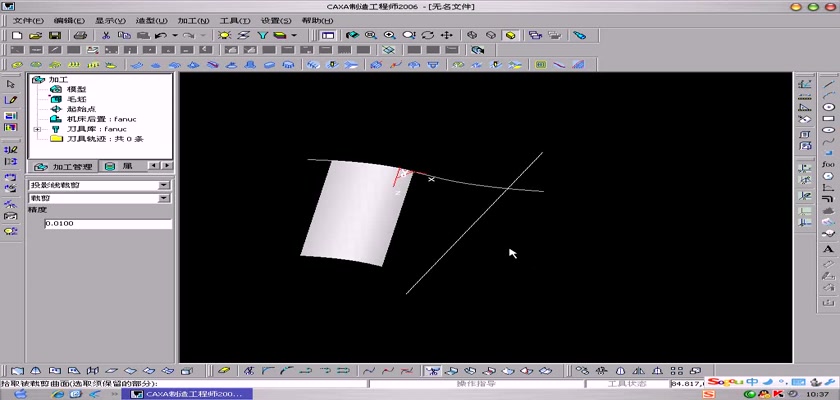Screen dimensions: 840x400
Task: Undo the last action with the curved arrow
Action: [161, 35]
